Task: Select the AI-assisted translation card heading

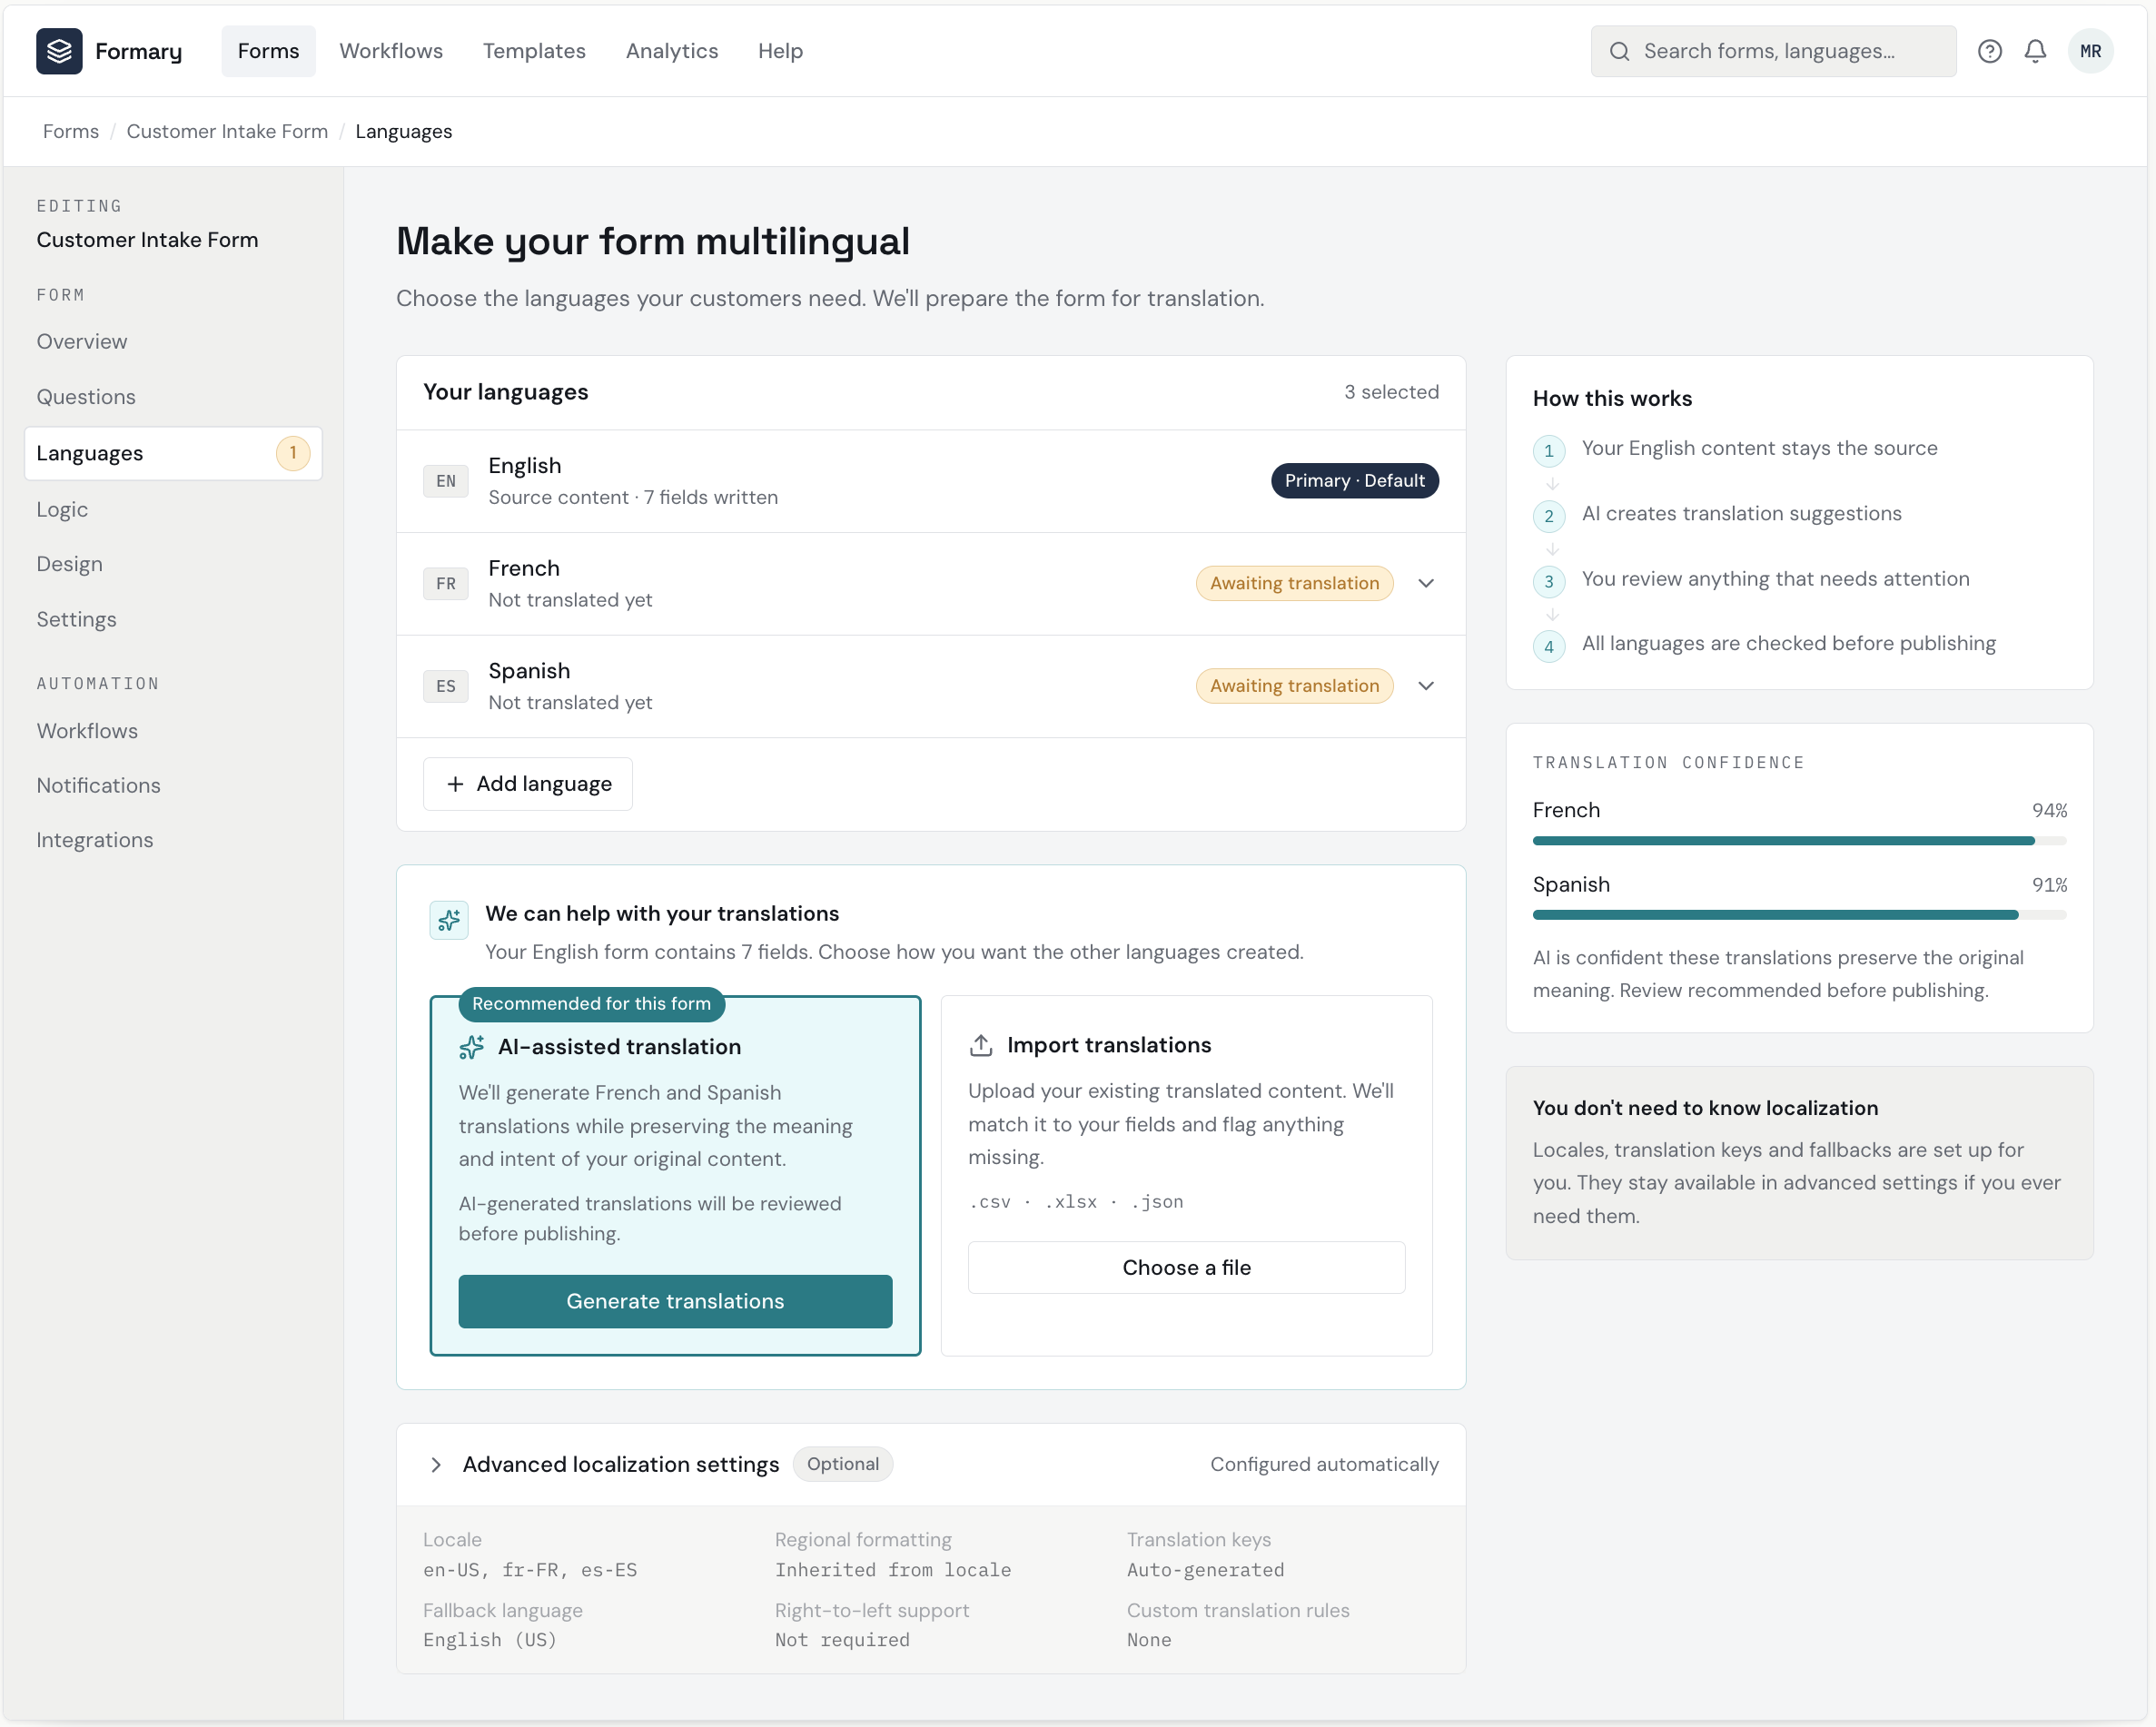Action: click(x=619, y=1047)
